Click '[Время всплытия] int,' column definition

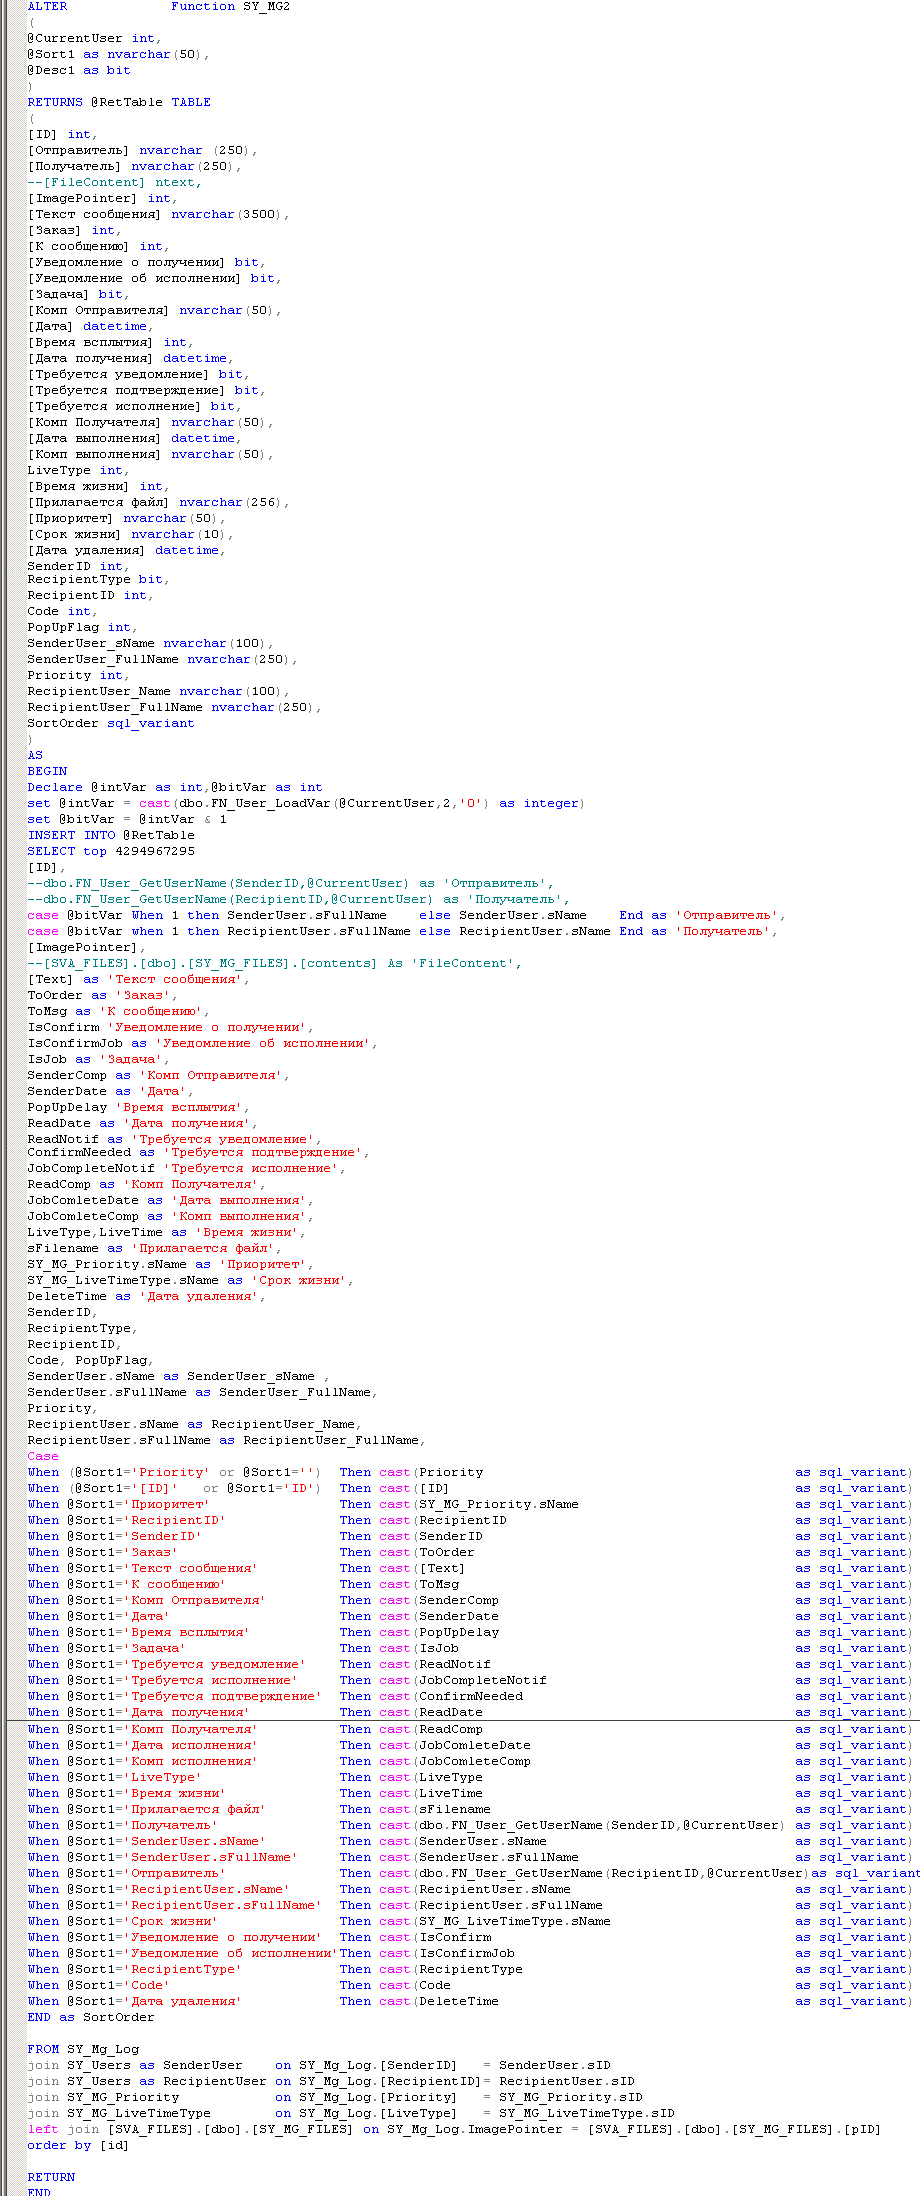click(x=110, y=342)
